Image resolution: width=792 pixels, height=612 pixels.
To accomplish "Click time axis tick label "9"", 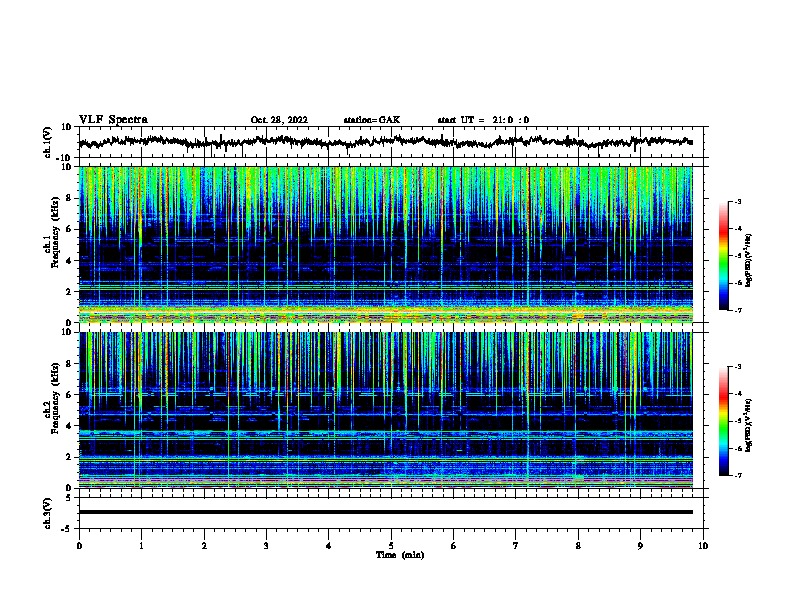I will click(x=640, y=546).
